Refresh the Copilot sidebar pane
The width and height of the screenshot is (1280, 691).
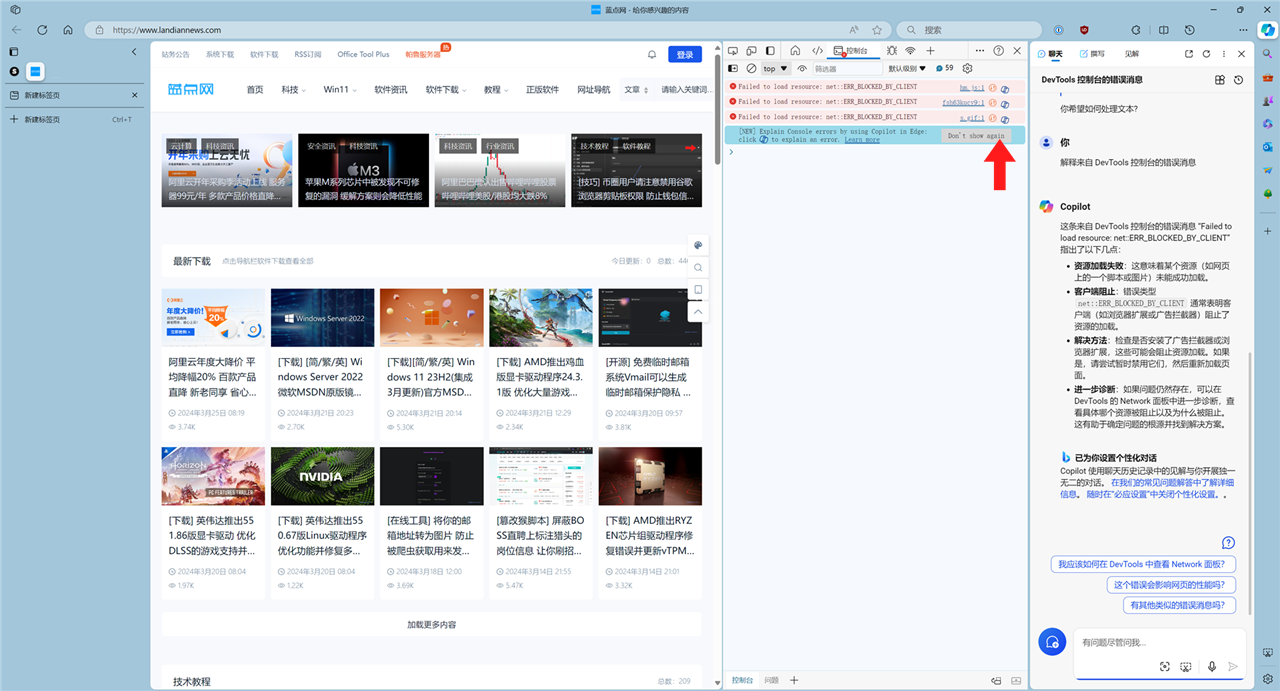tap(1206, 54)
